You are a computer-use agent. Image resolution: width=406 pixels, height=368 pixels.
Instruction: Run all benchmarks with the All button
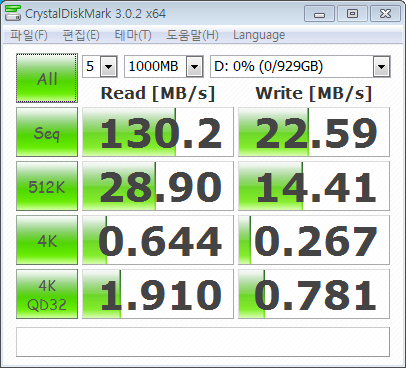click(47, 78)
